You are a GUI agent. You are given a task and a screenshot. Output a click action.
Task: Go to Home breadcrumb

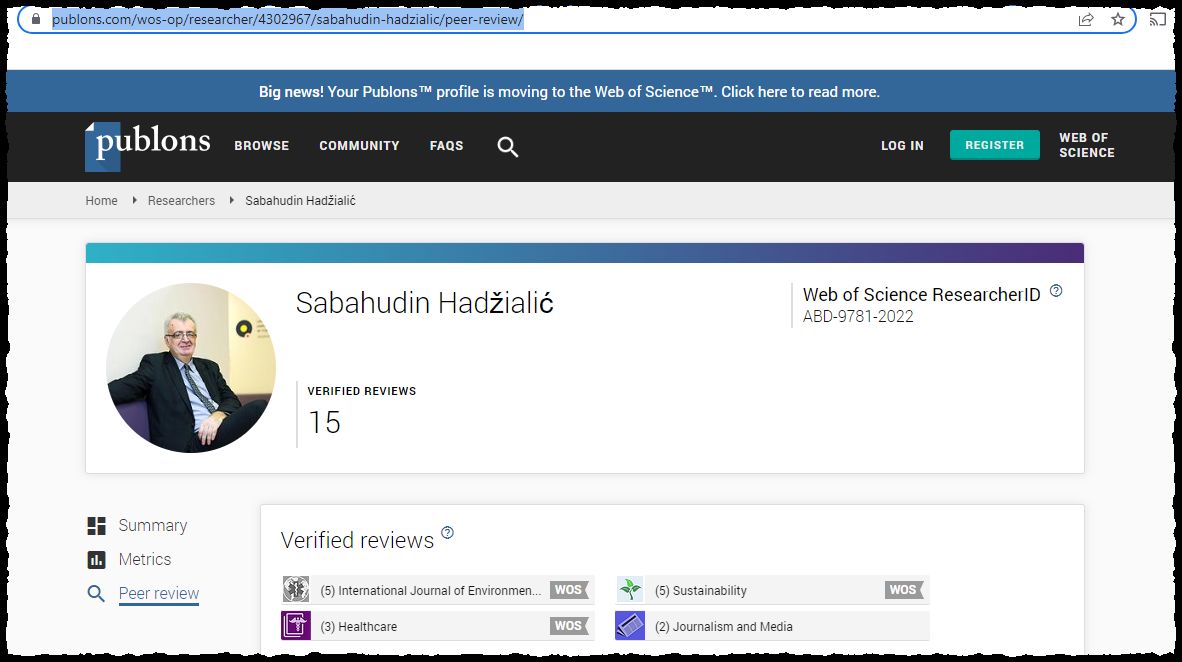[101, 201]
